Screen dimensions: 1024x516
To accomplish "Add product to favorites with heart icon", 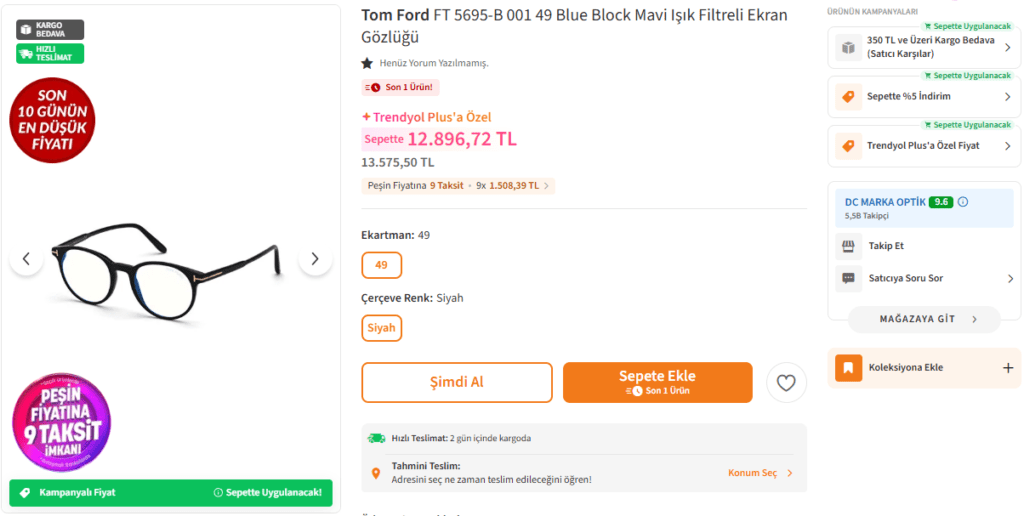I will (x=786, y=382).
